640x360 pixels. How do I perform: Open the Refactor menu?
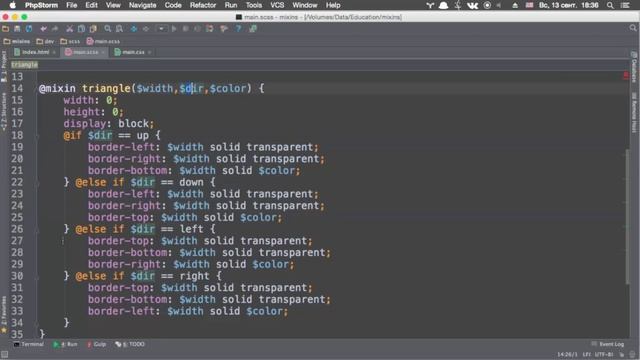[x=203, y=5]
